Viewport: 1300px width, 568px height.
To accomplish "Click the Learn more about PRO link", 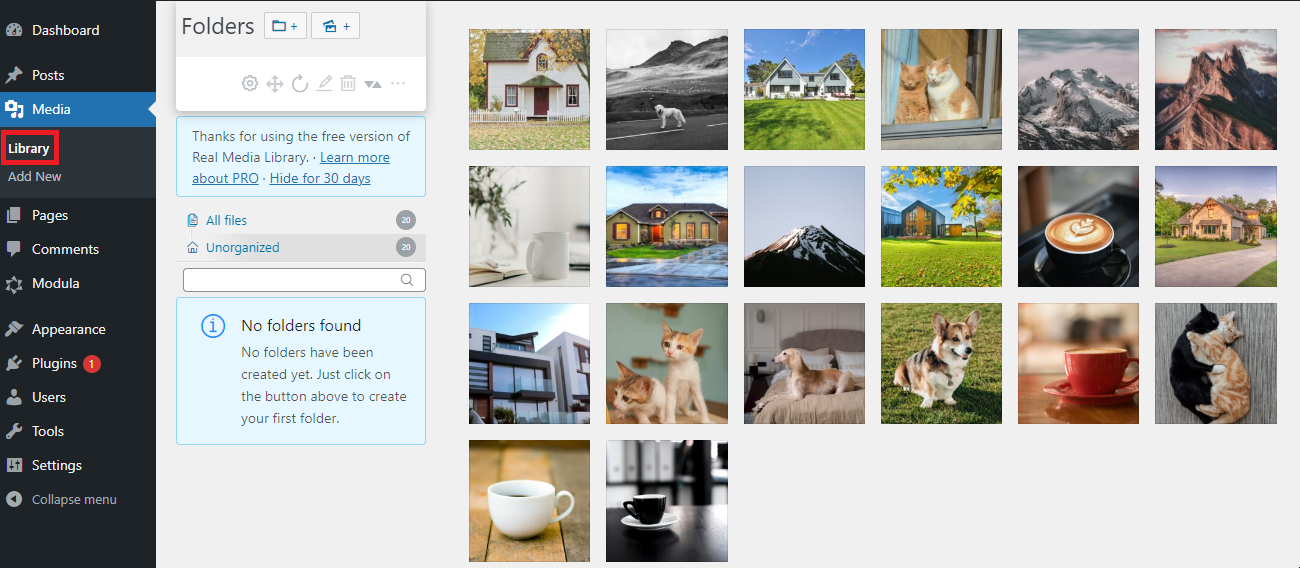I will pos(291,168).
